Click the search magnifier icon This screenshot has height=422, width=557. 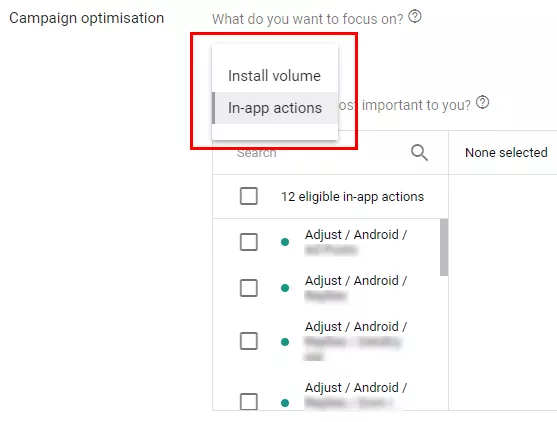(419, 153)
